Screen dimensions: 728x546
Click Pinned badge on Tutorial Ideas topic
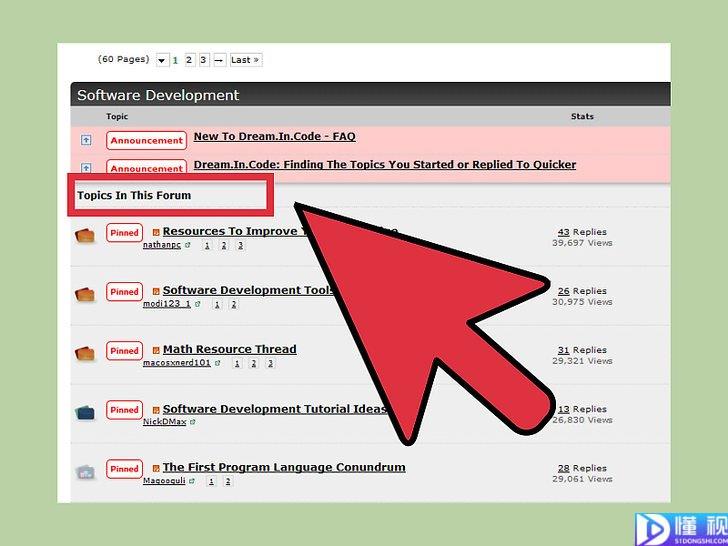click(x=124, y=410)
